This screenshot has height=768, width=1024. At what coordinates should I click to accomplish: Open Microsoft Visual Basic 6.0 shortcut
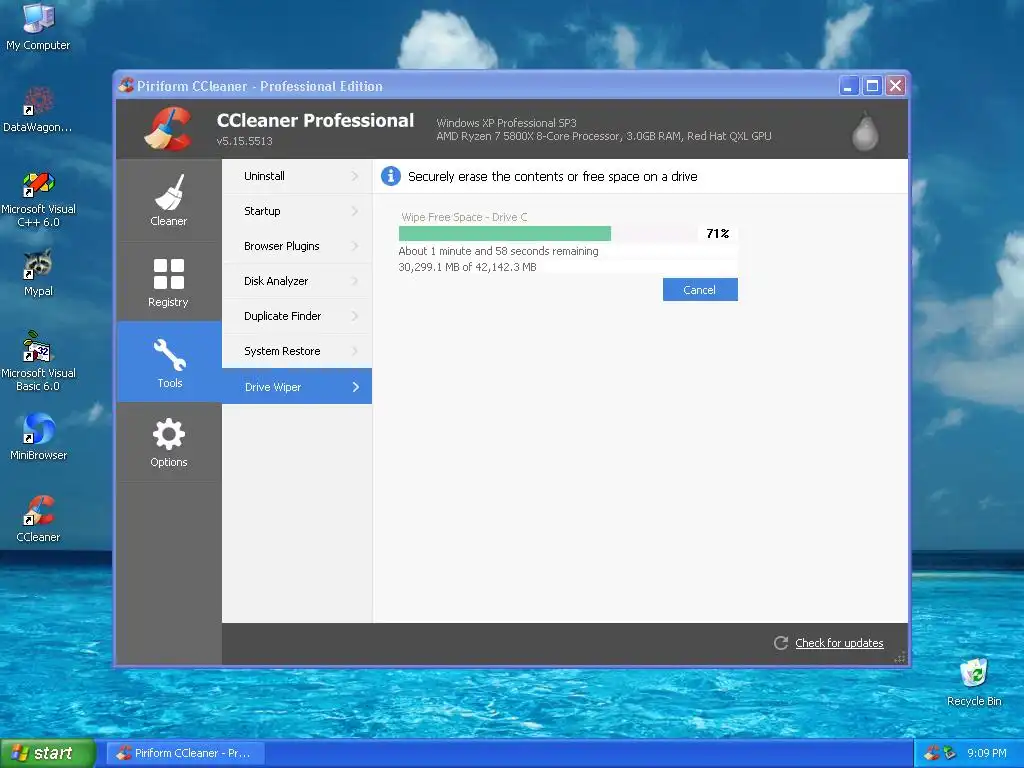coord(37,347)
